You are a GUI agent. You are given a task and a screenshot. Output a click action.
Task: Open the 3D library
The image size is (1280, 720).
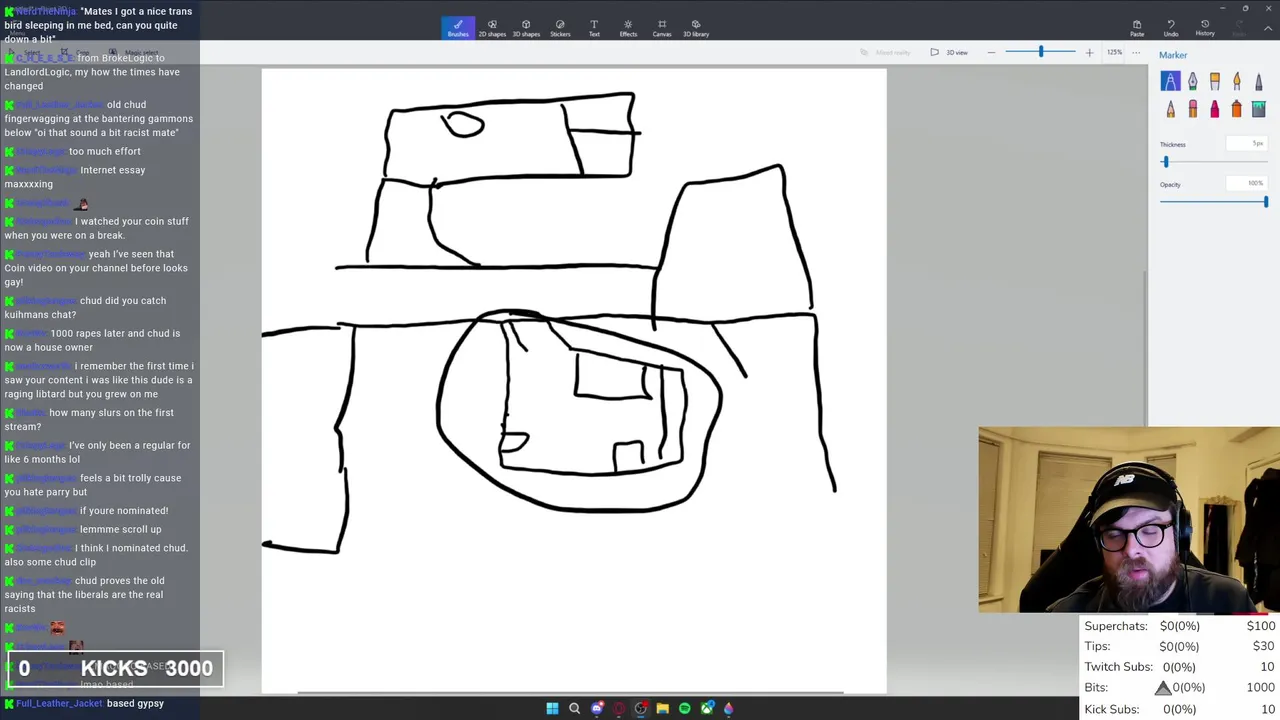click(696, 28)
